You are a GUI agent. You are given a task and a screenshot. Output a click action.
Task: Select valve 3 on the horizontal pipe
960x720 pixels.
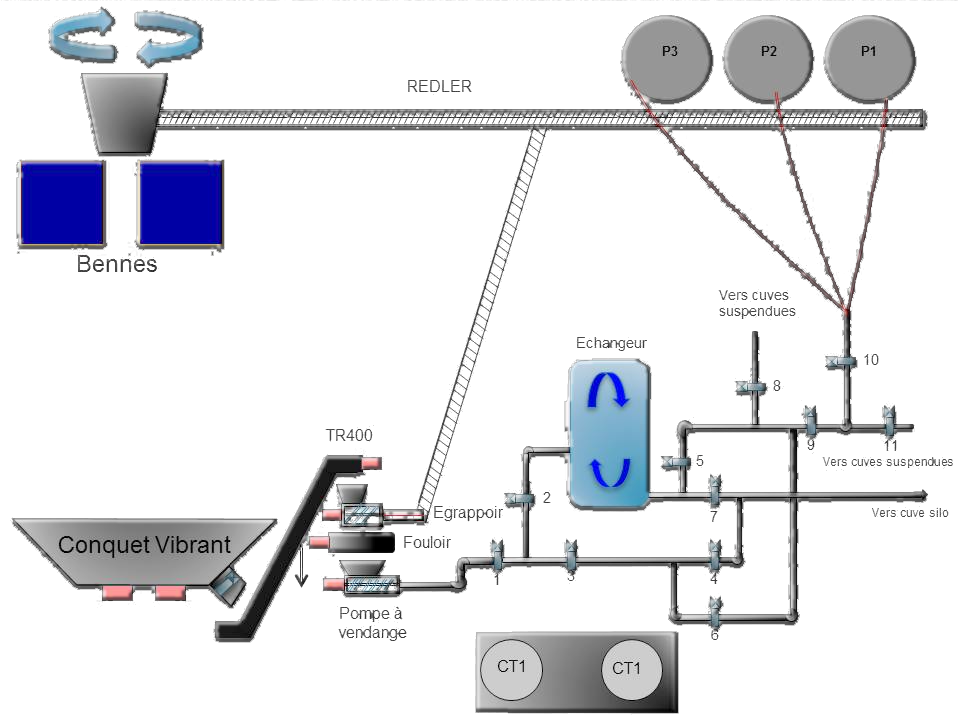571,555
